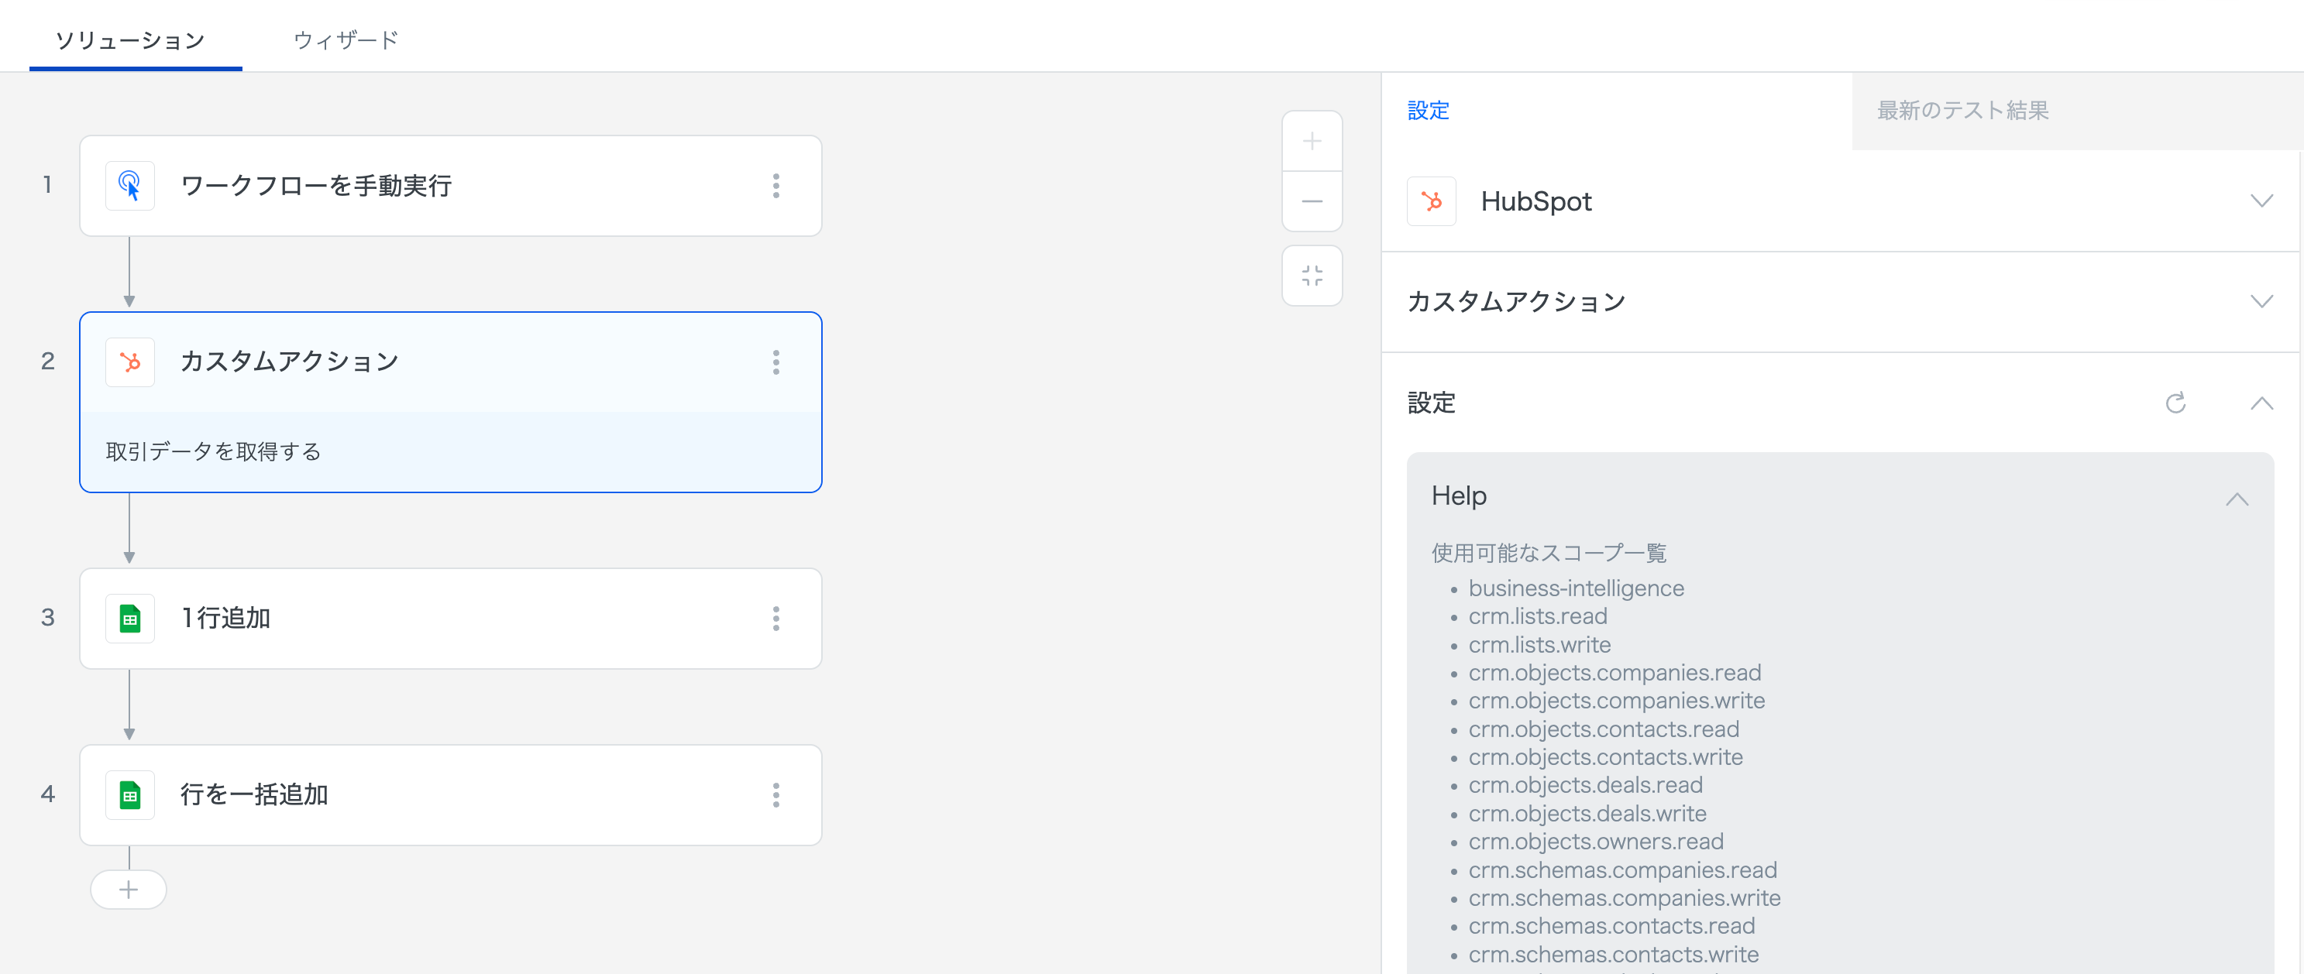Open the three-dot menu for 1行追加
The width and height of the screenshot is (2304, 974).
click(x=776, y=619)
